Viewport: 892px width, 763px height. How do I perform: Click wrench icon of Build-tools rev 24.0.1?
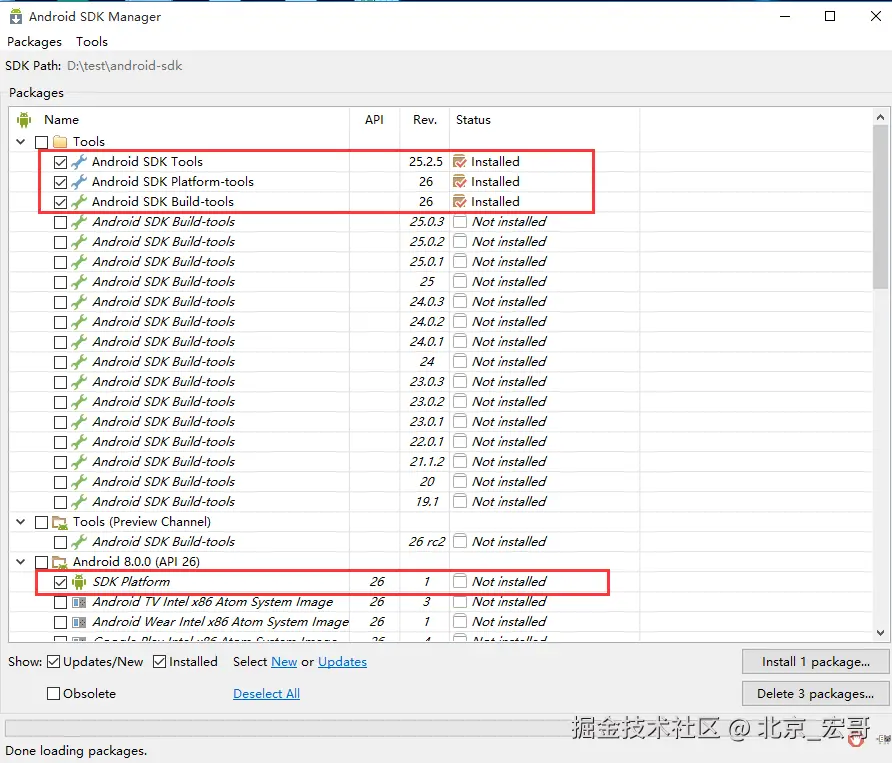(79, 342)
